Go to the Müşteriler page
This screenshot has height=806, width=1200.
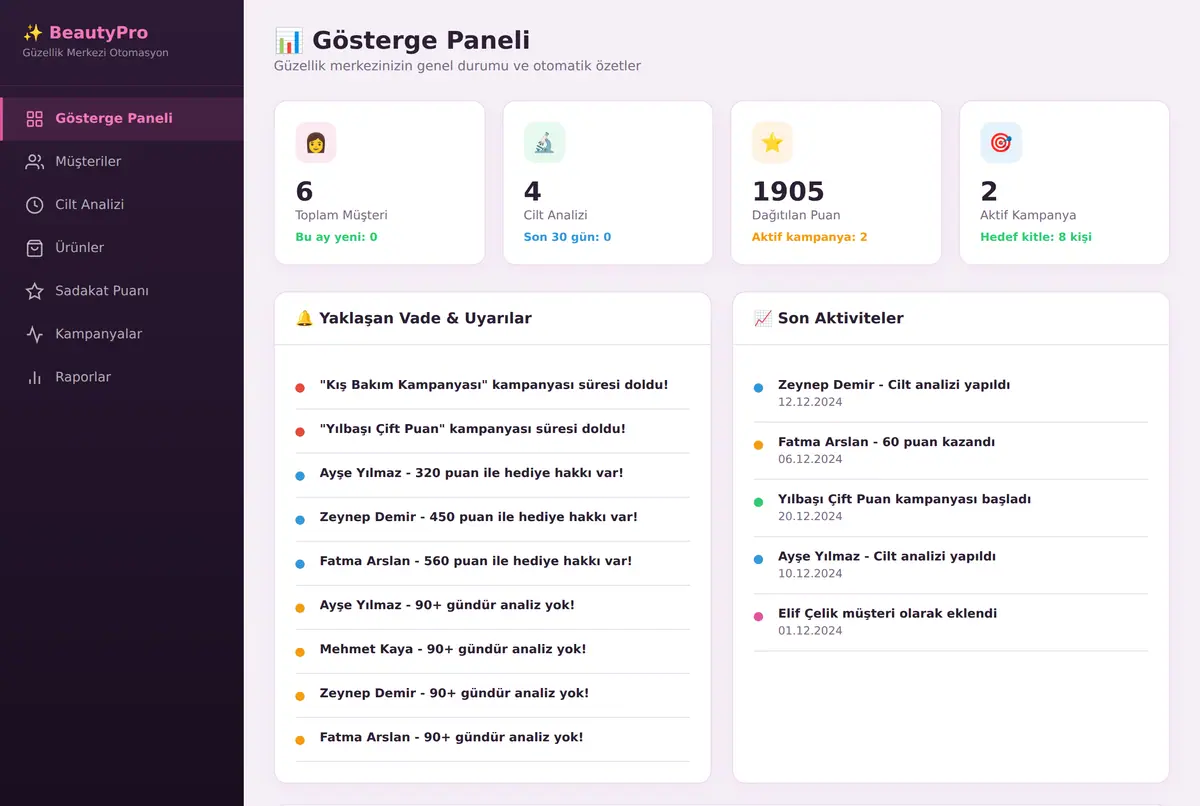point(122,162)
